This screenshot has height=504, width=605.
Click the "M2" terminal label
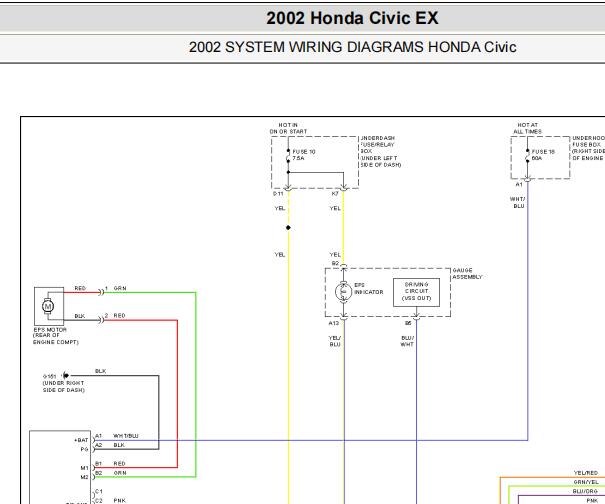84,477
